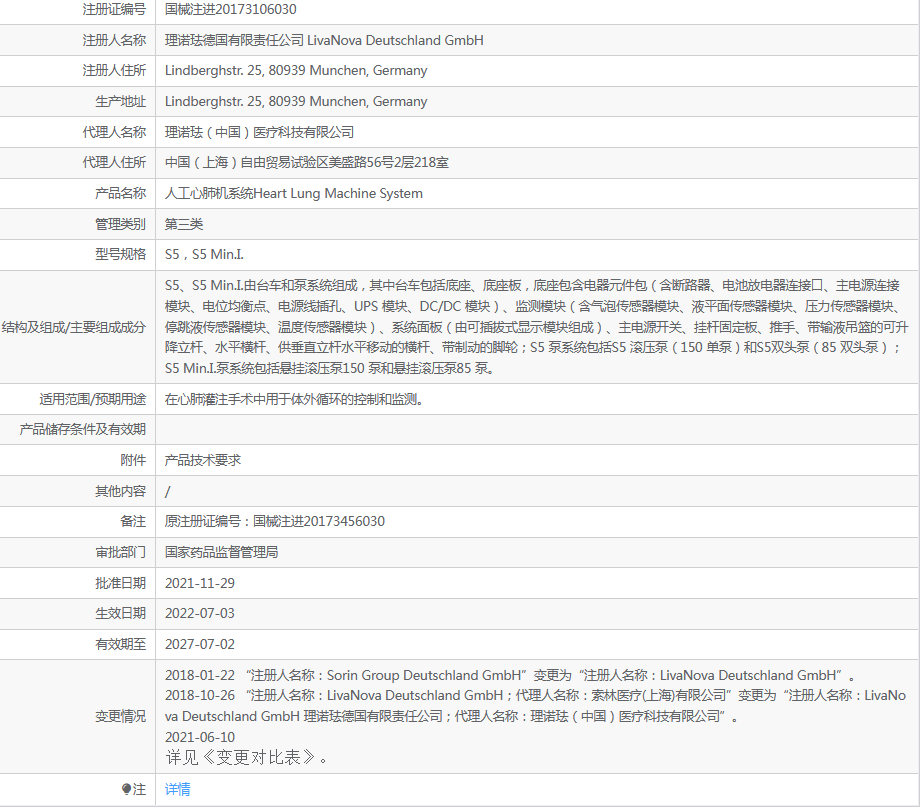
Task: Click the 备注 label
Action: click(x=133, y=522)
